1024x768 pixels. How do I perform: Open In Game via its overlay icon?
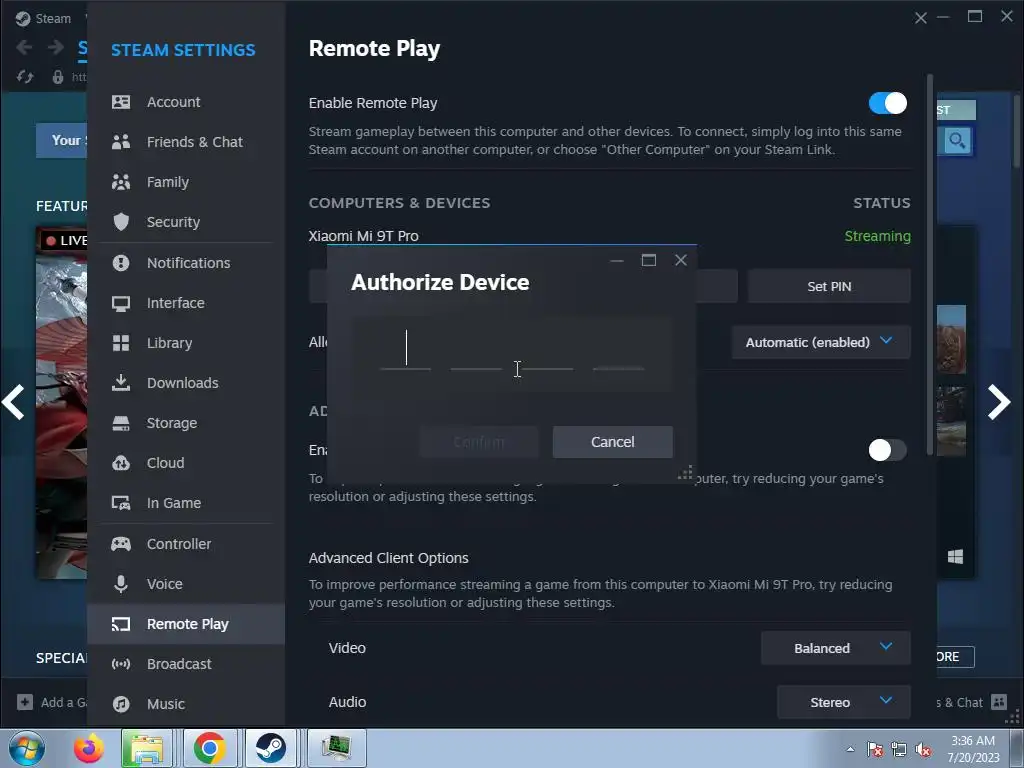click(121, 503)
